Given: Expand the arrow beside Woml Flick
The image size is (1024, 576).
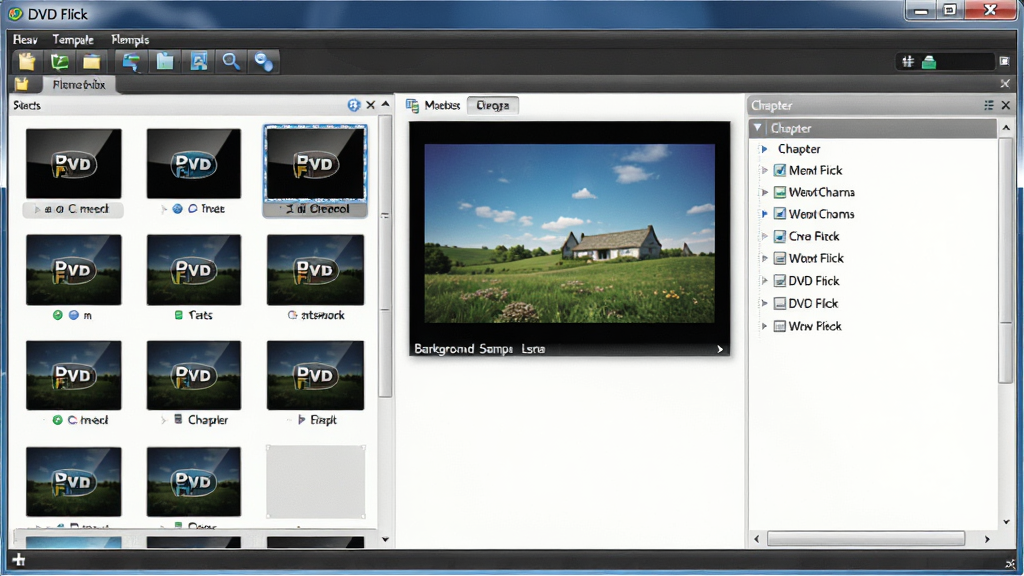Looking at the screenshot, I should [765, 259].
